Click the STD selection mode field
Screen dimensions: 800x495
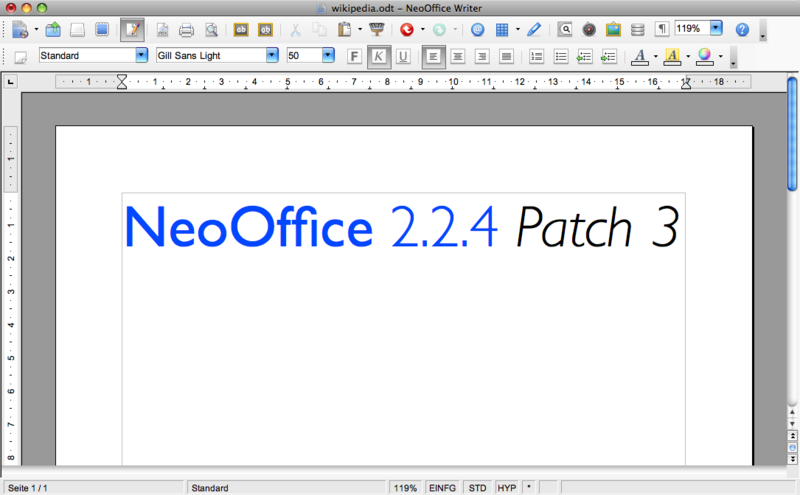tap(478, 488)
